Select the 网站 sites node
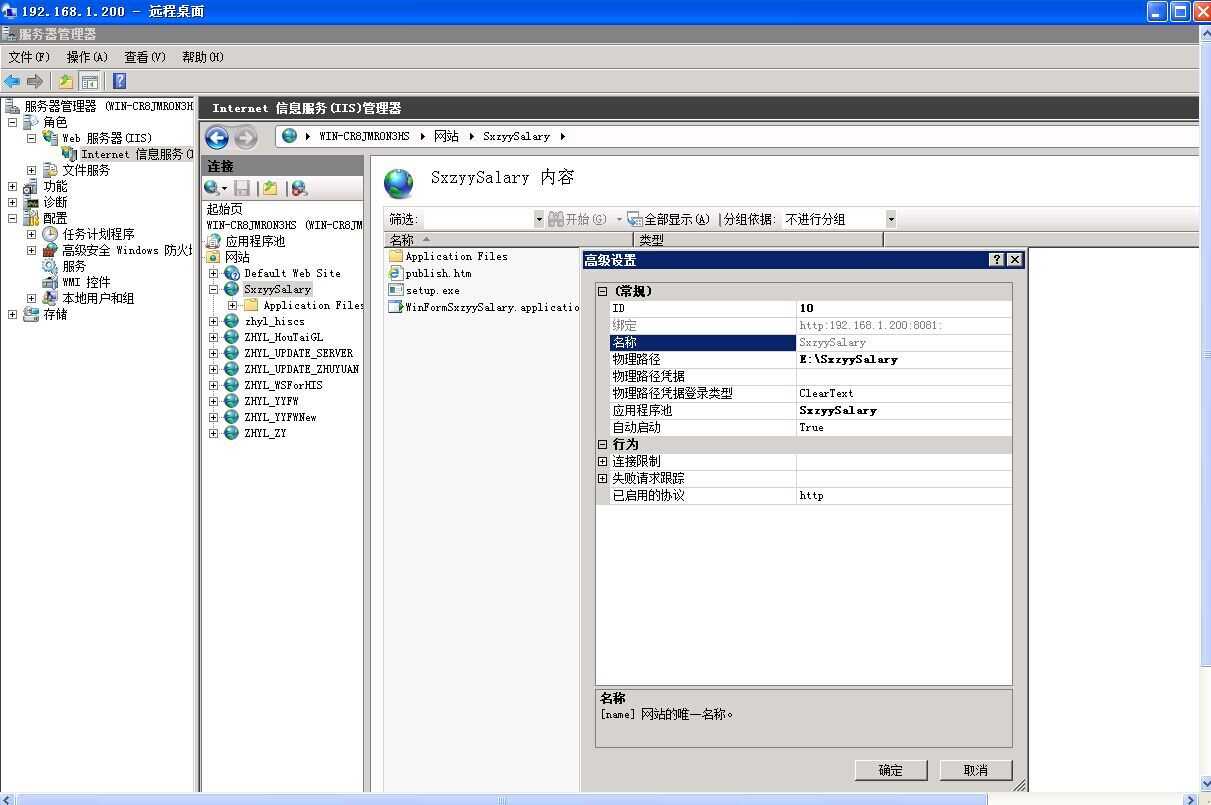The height and width of the screenshot is (805, 1211). coord(237,257)
